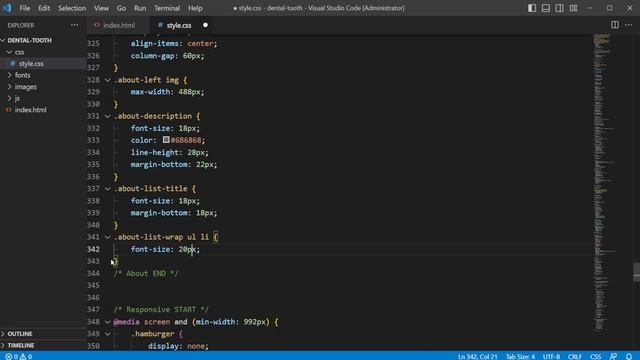Fold the @media screen block
This screenshot has width=640, height=360.
[107, 322]
